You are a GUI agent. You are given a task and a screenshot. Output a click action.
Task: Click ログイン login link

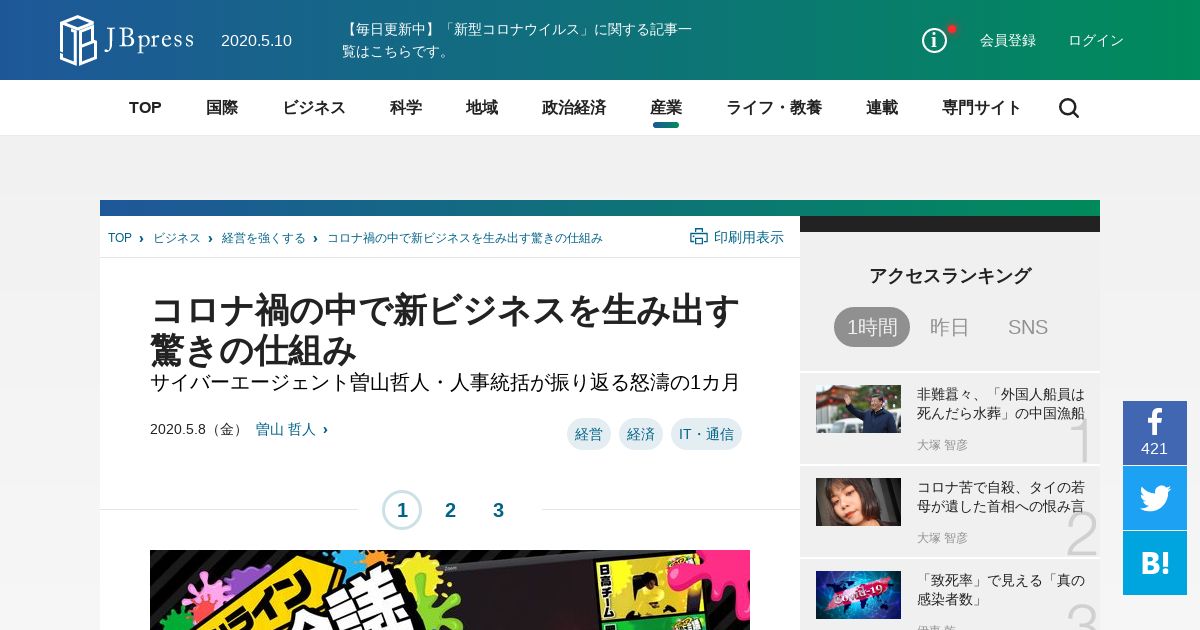pos(1096,40)
